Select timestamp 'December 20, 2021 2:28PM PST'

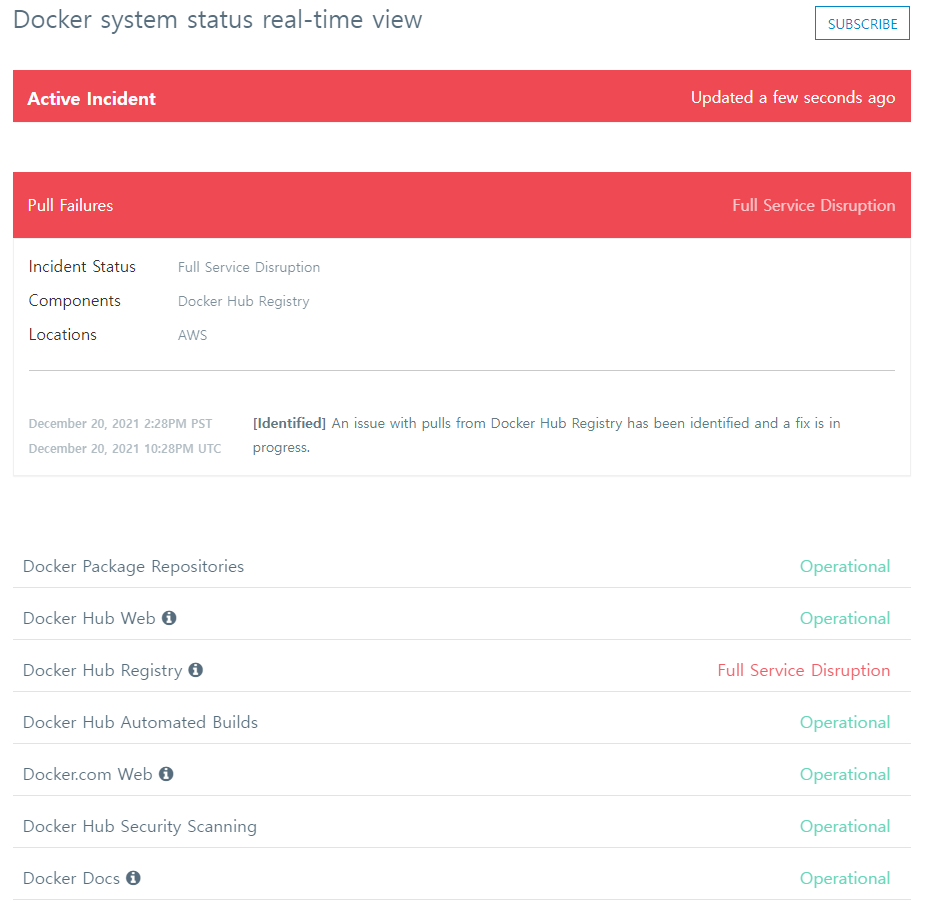tap(120, 424)
